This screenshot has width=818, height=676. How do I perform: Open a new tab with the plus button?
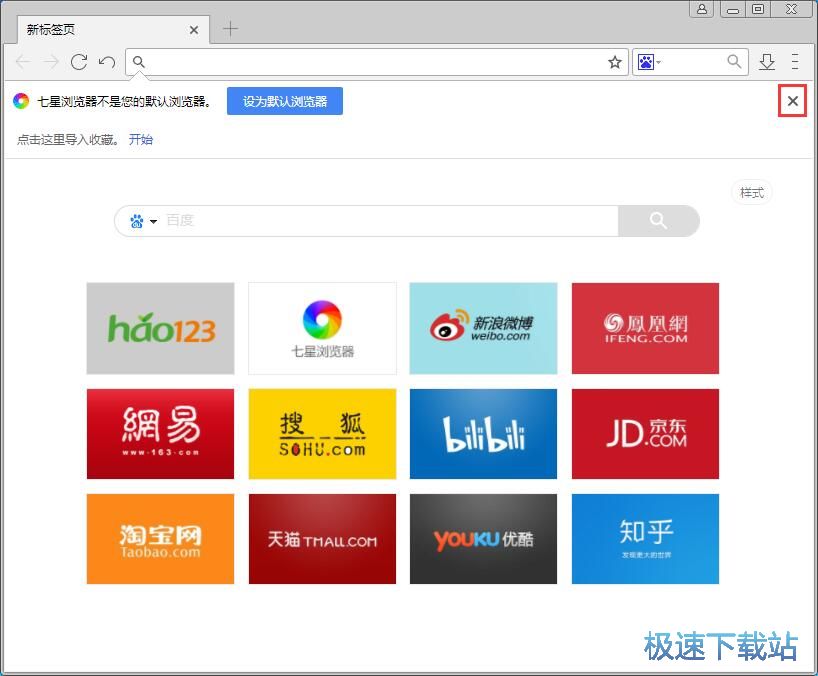(x=230, y=29)
